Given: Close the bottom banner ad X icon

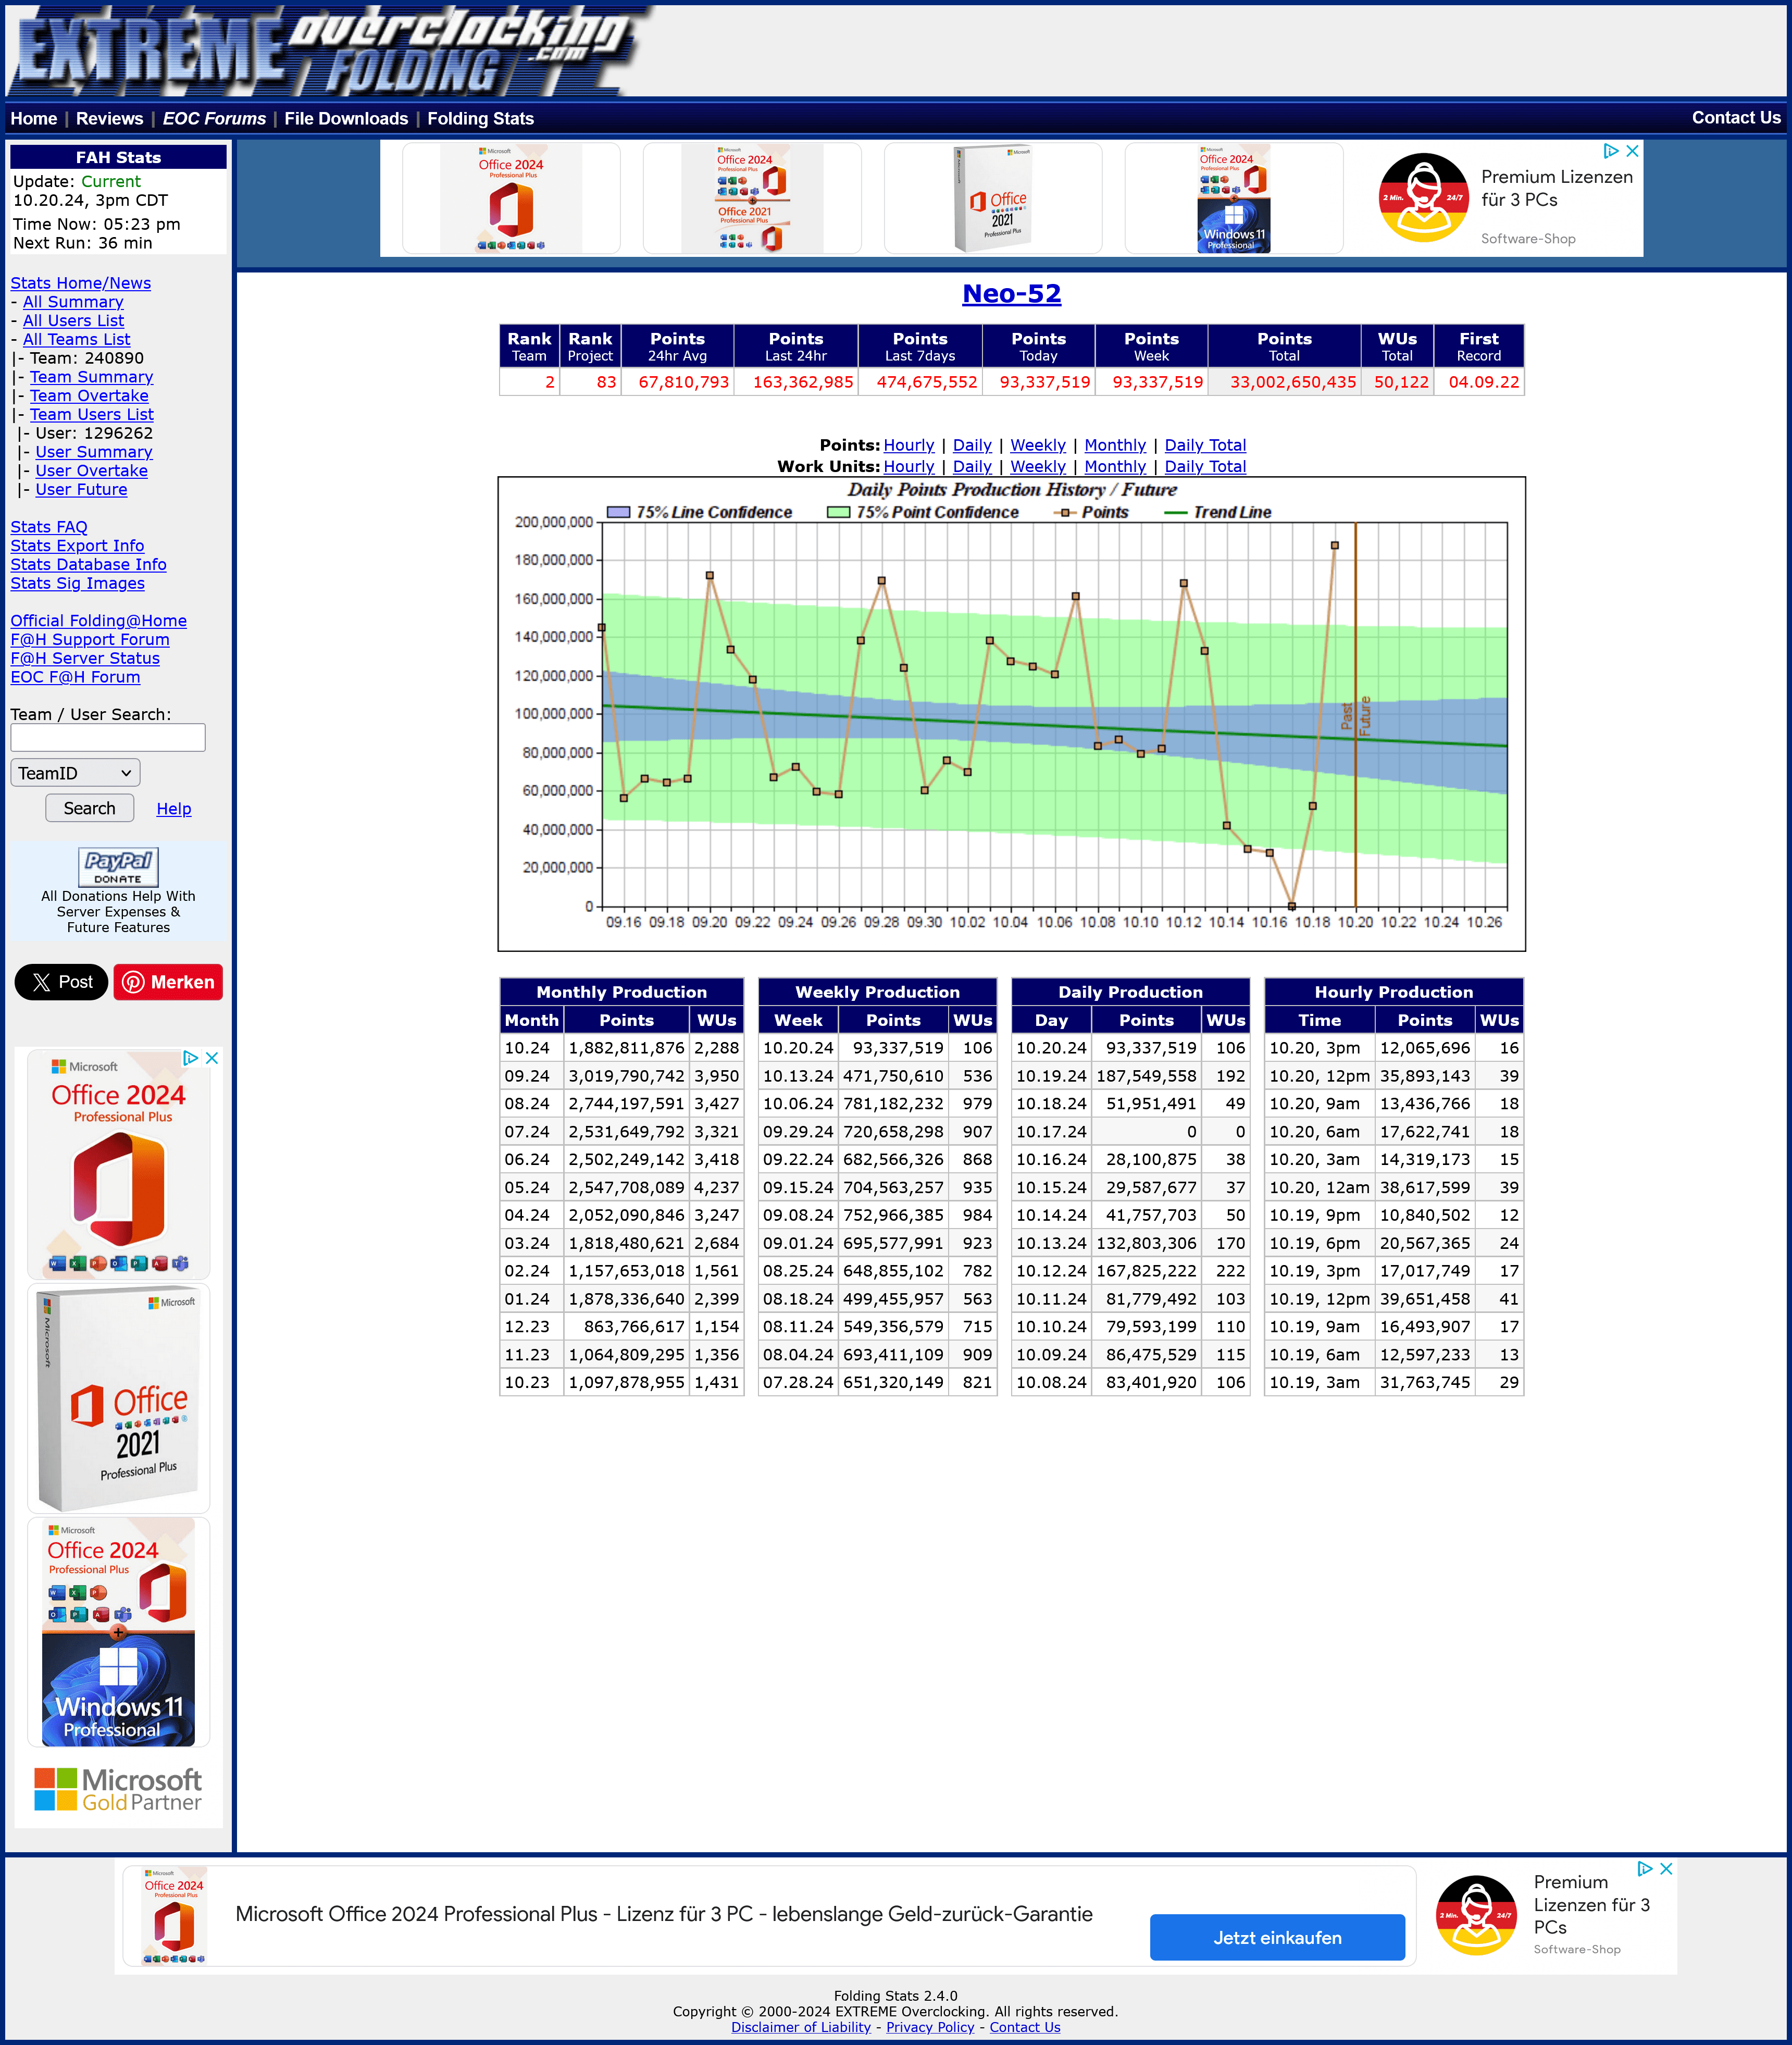Looking at the screenshot, I should tap(1666, 1868).
